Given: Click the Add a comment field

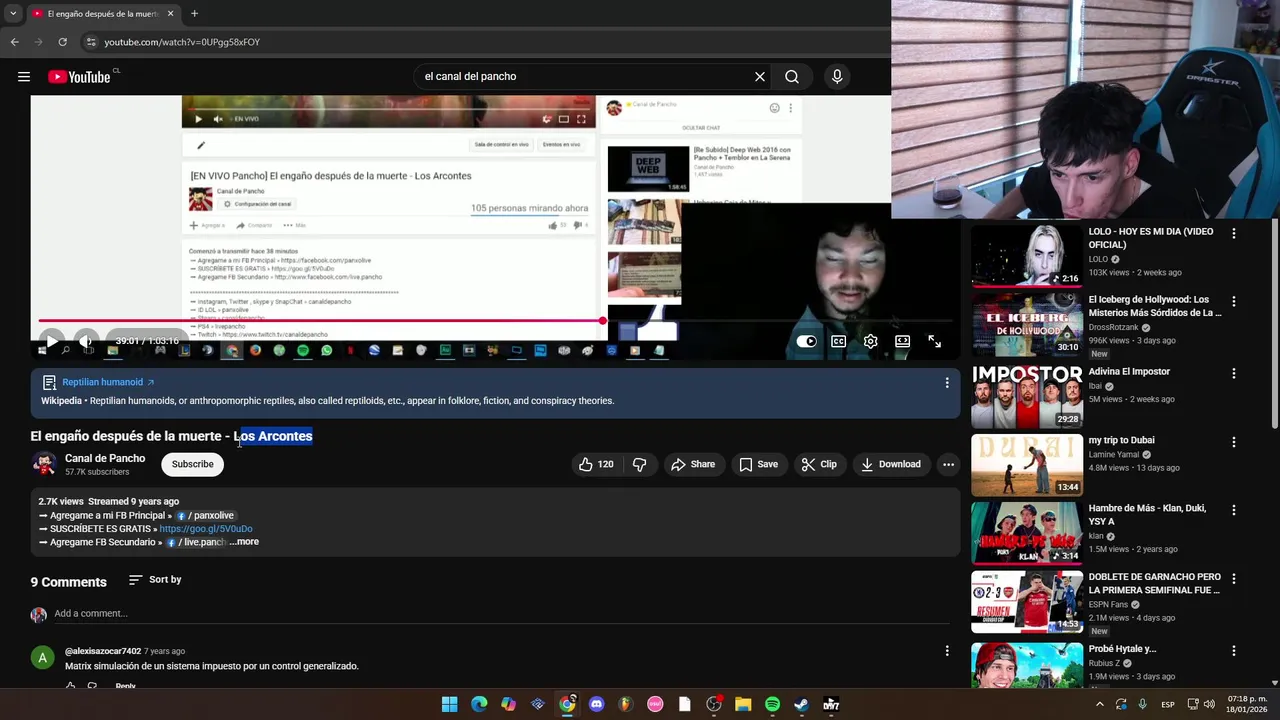Looking at the screenshot, I should 500,614.
